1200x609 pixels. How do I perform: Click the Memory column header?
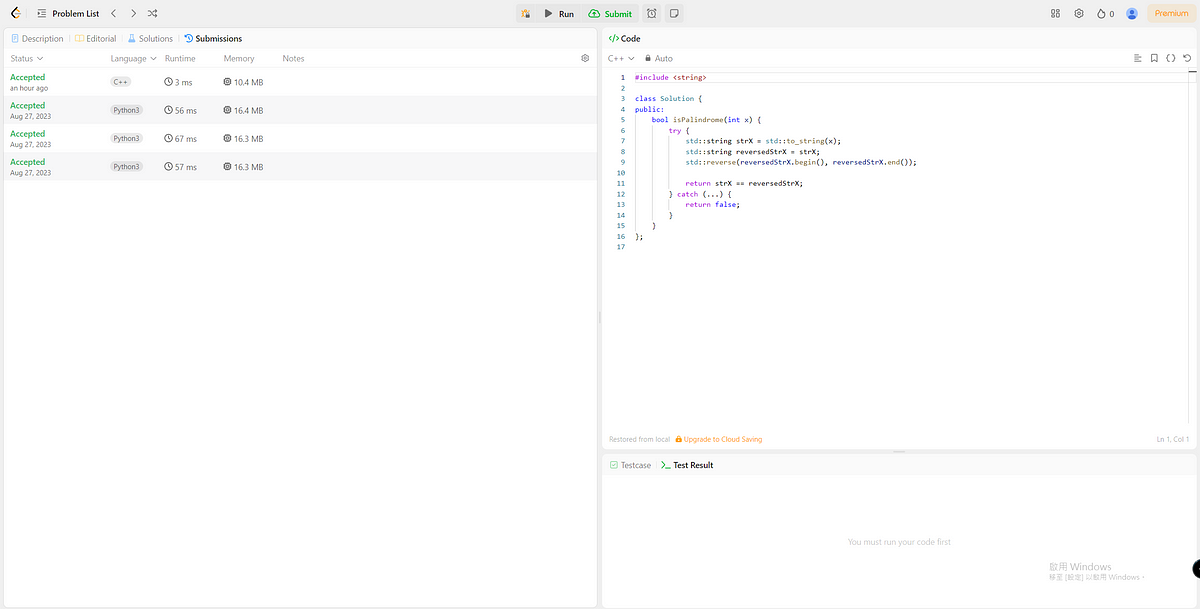[x=239, y=59]
